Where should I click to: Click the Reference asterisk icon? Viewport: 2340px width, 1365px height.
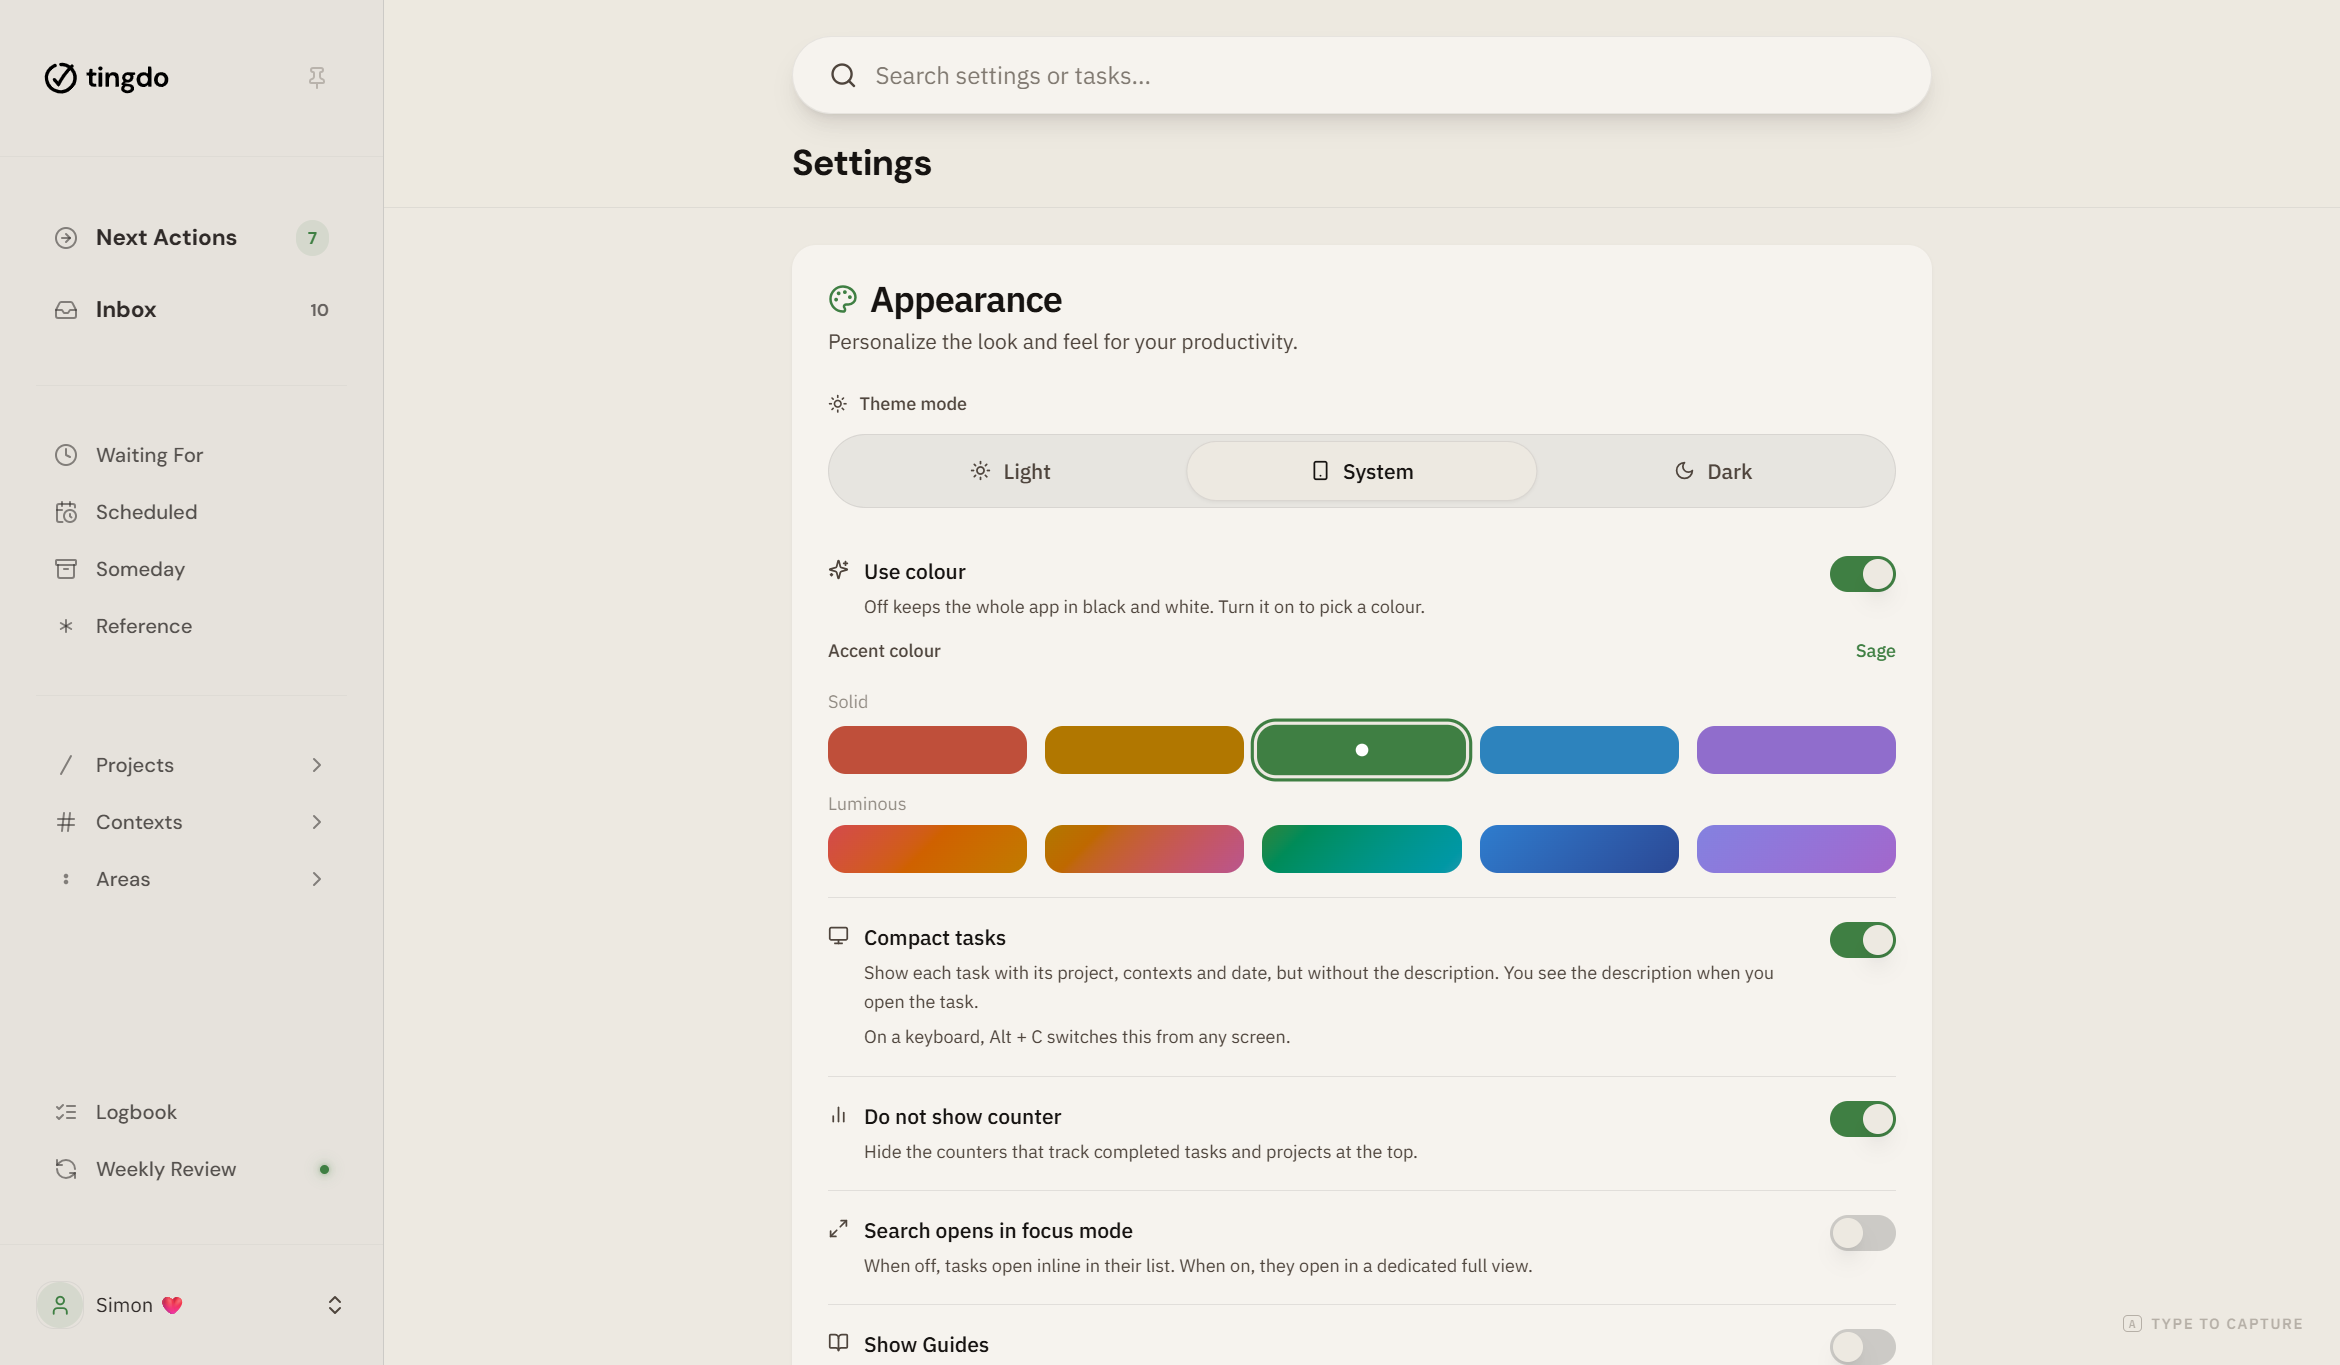click(66, 626)
